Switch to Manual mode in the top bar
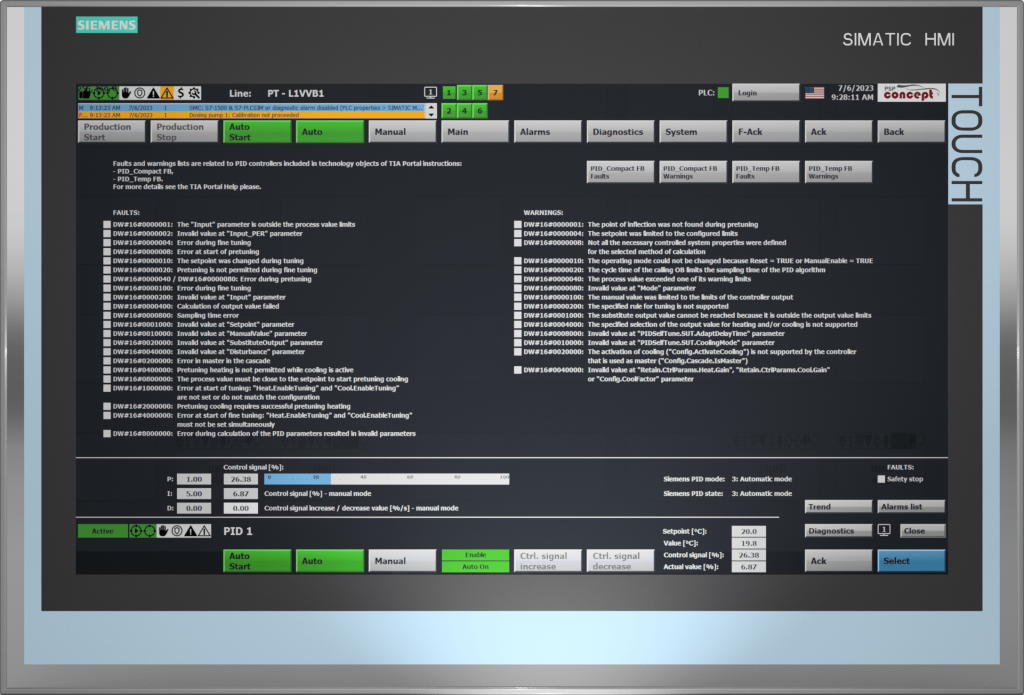 click(402, 131)
